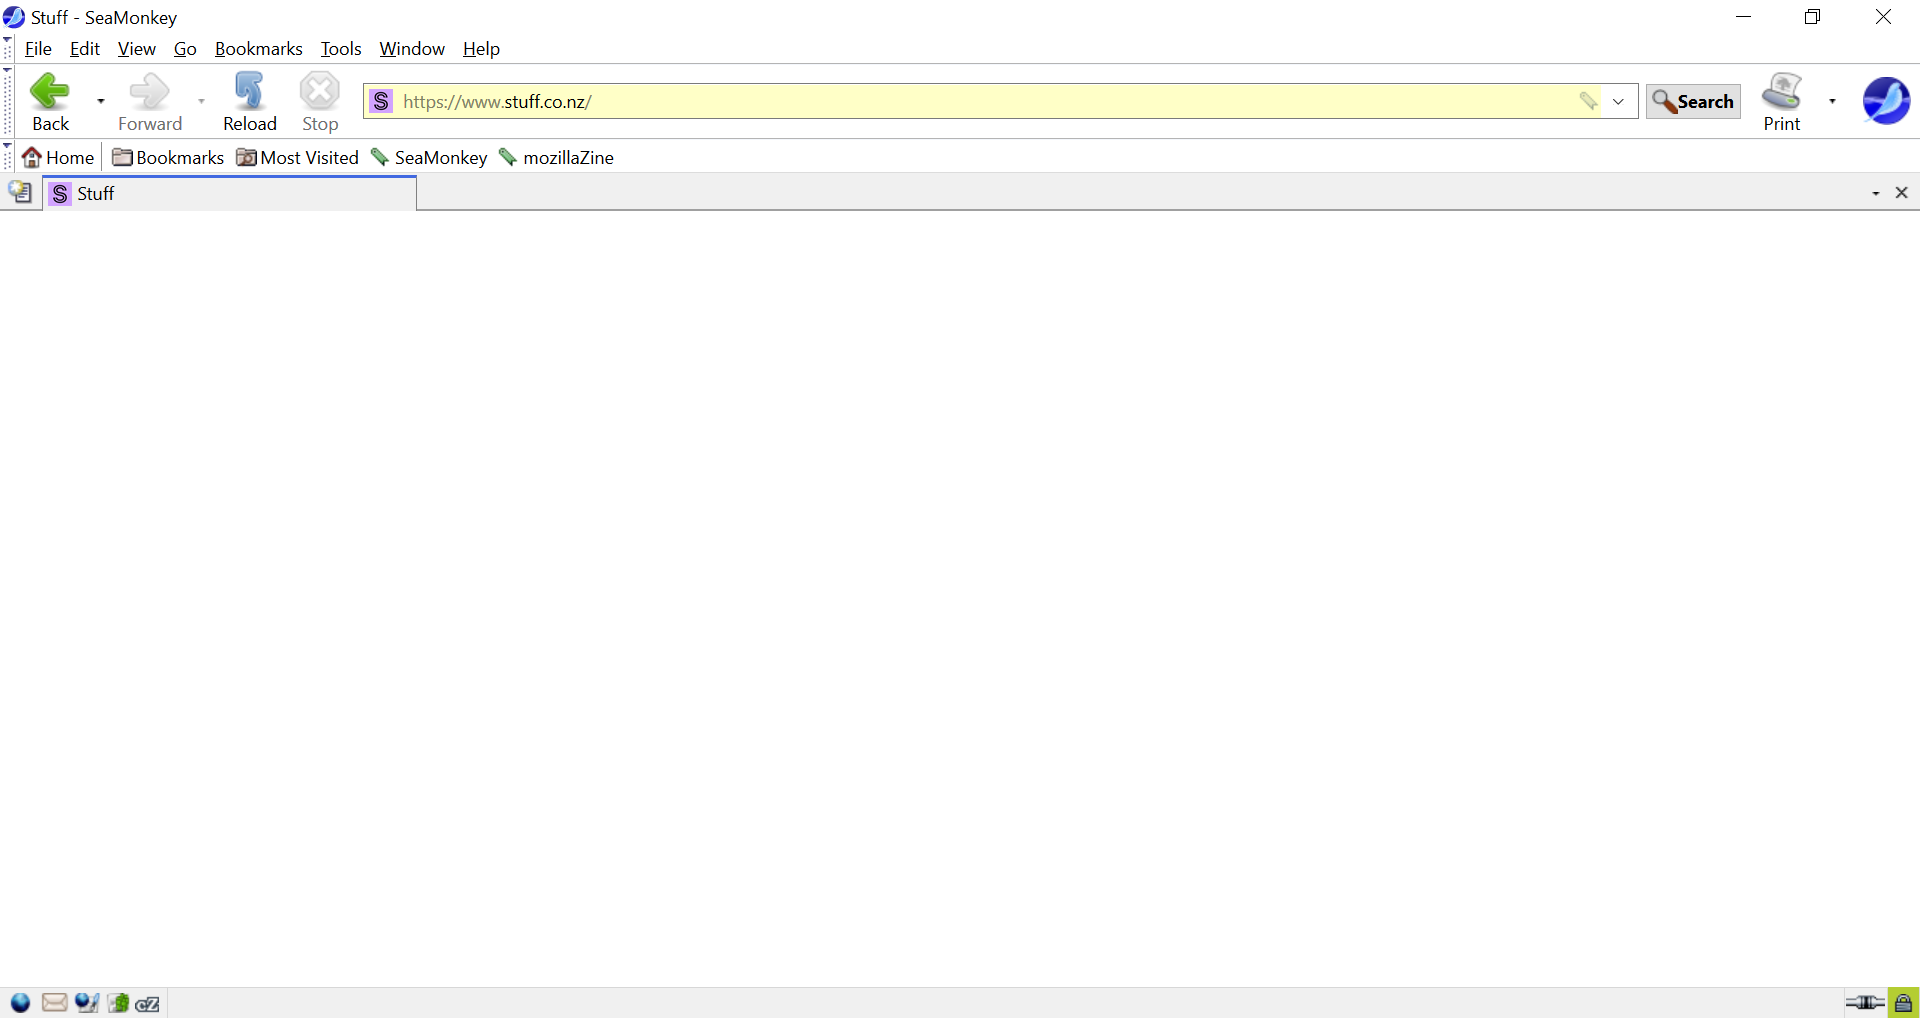Viewport: 1920px width, 1018px height.
Task: Expand the Back button history dropdown
Action: click(x=101, y=101)
